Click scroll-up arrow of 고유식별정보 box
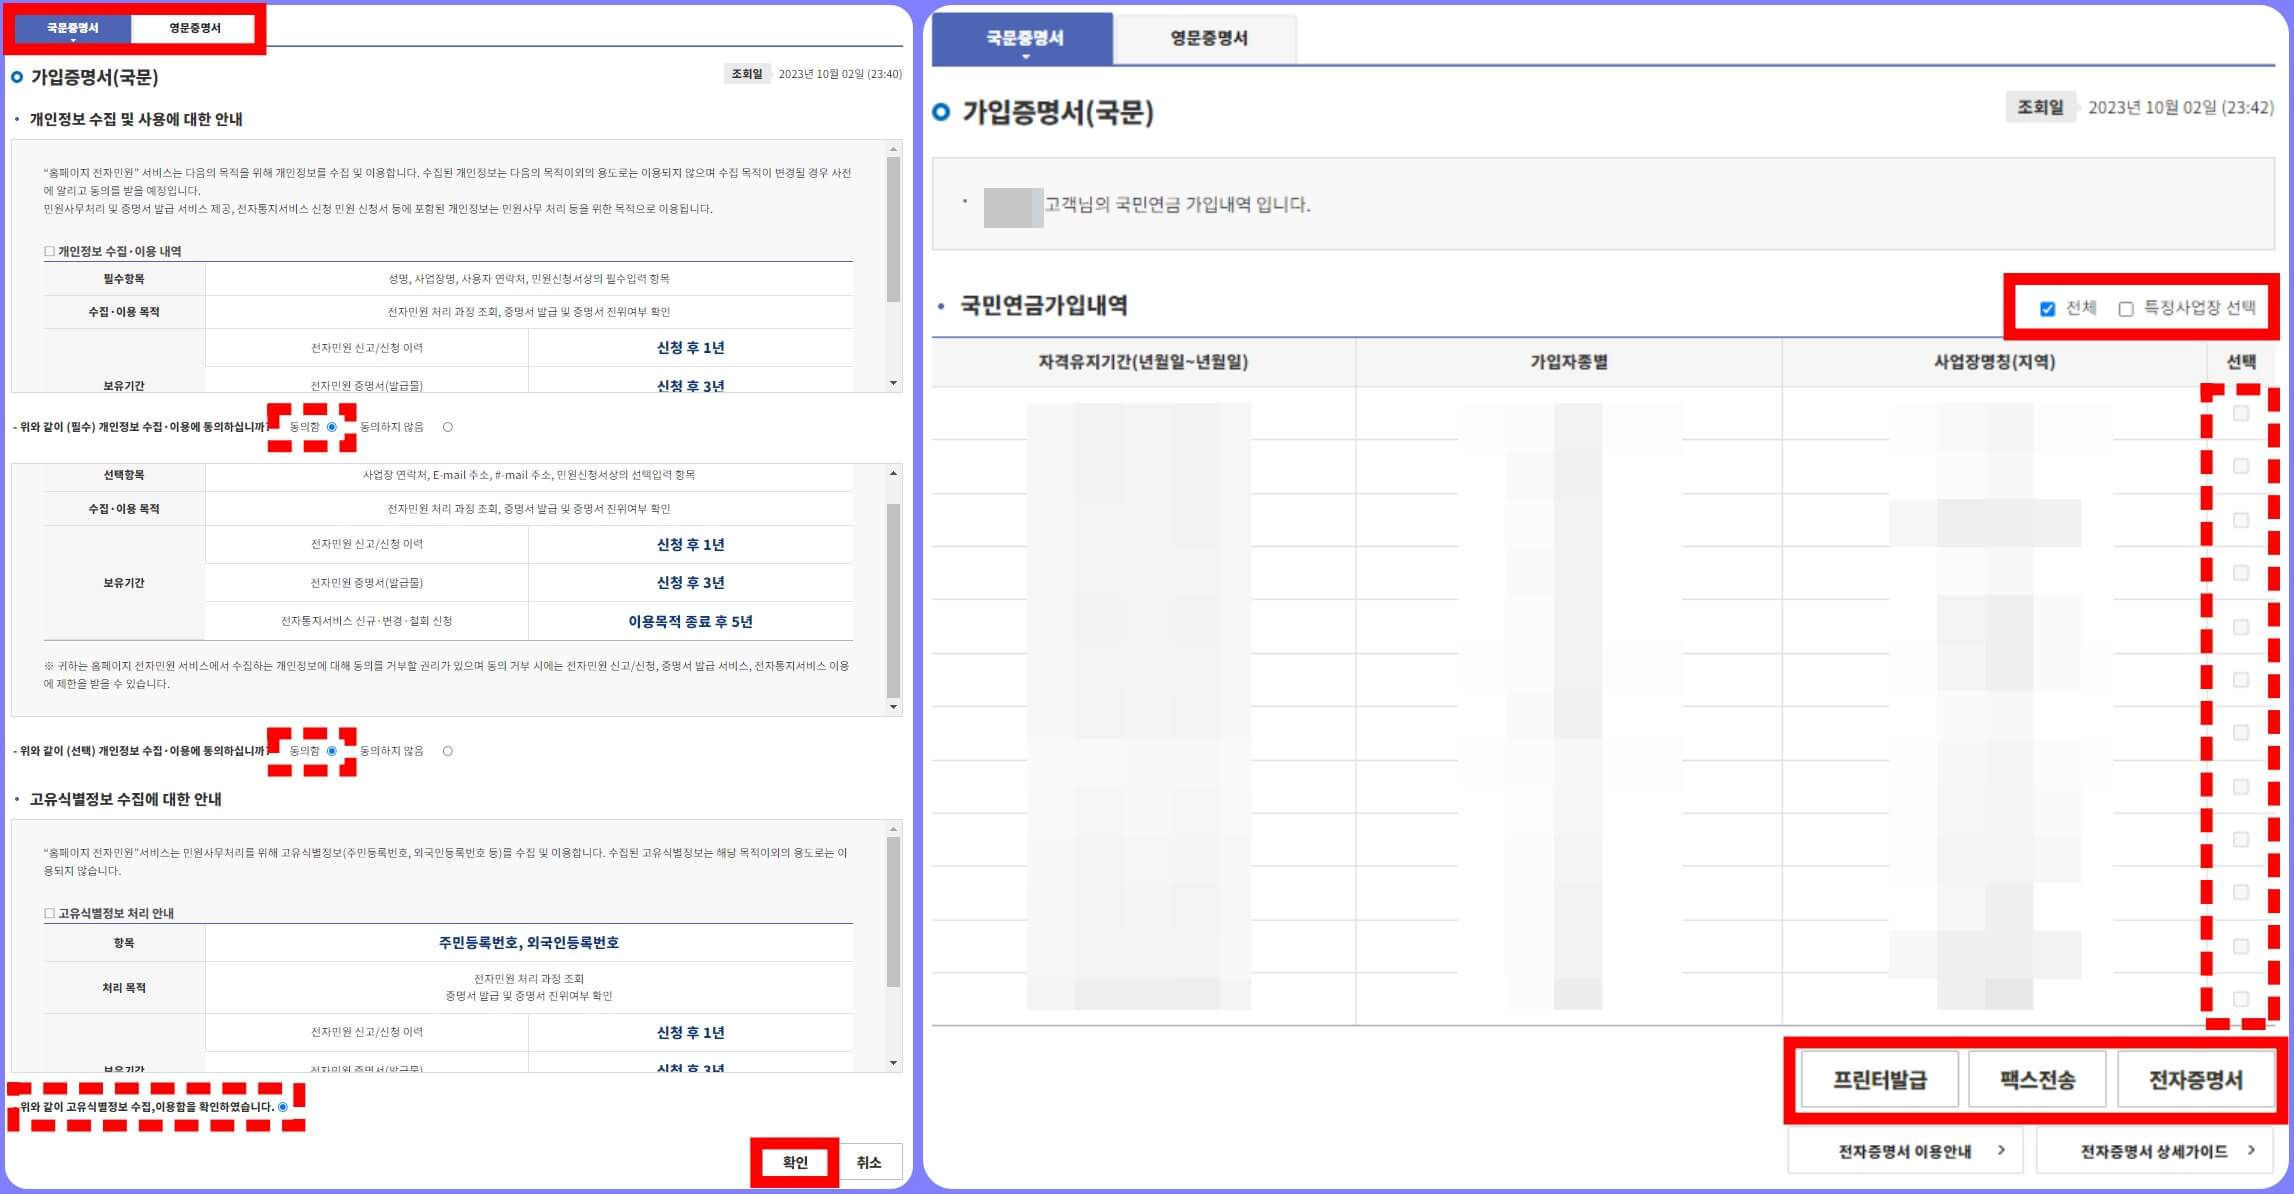The height and width of the screenshot is (1194, 2294). click(893, 829)
